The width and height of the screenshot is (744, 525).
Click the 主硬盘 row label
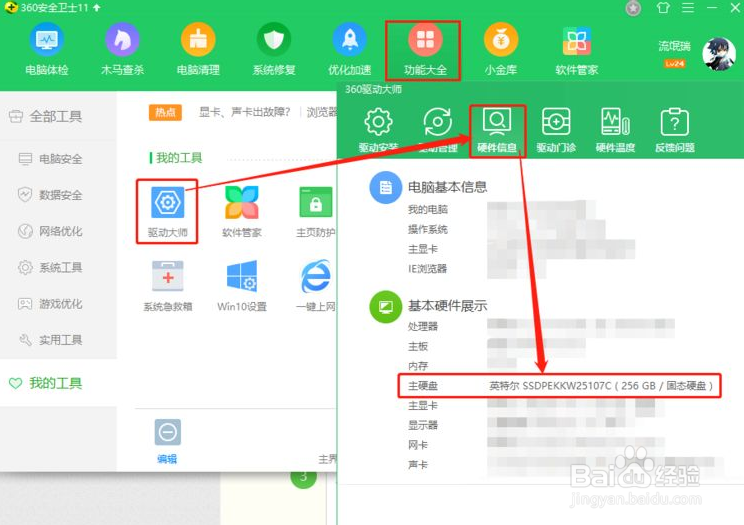point(423,385)
